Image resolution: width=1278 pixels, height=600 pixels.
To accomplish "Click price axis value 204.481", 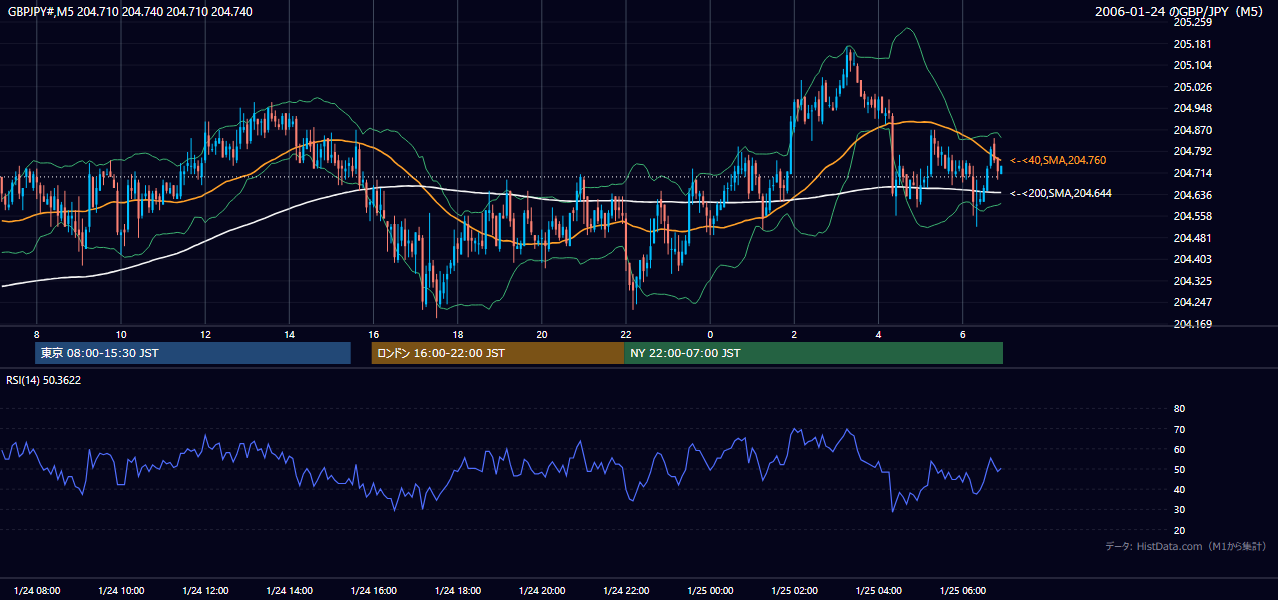I will pos(1192,238).
